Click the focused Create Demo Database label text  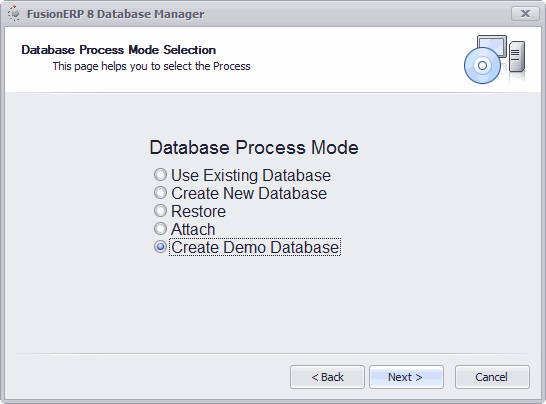(x=255, y=247)
